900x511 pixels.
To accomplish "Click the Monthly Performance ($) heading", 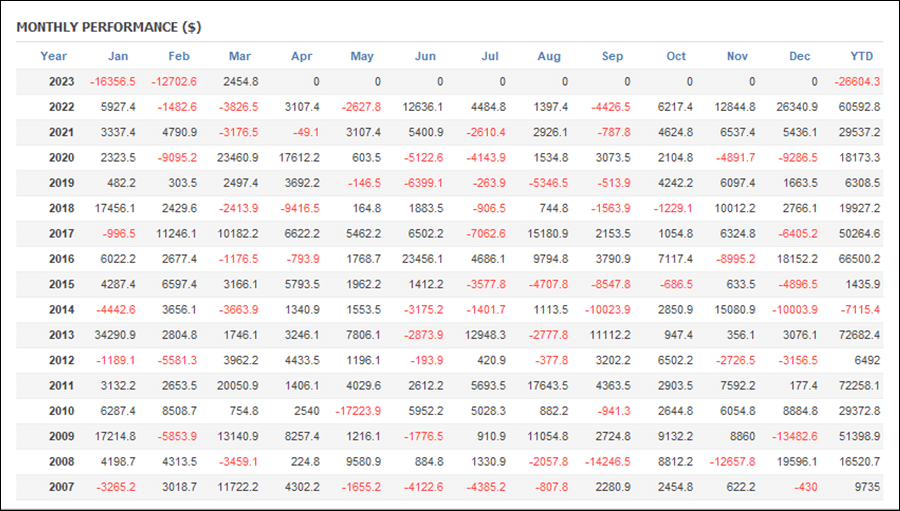I will [x=108, y=27].
